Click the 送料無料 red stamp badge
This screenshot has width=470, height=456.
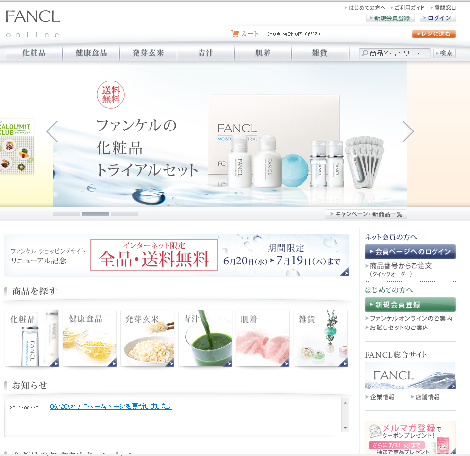111,95
